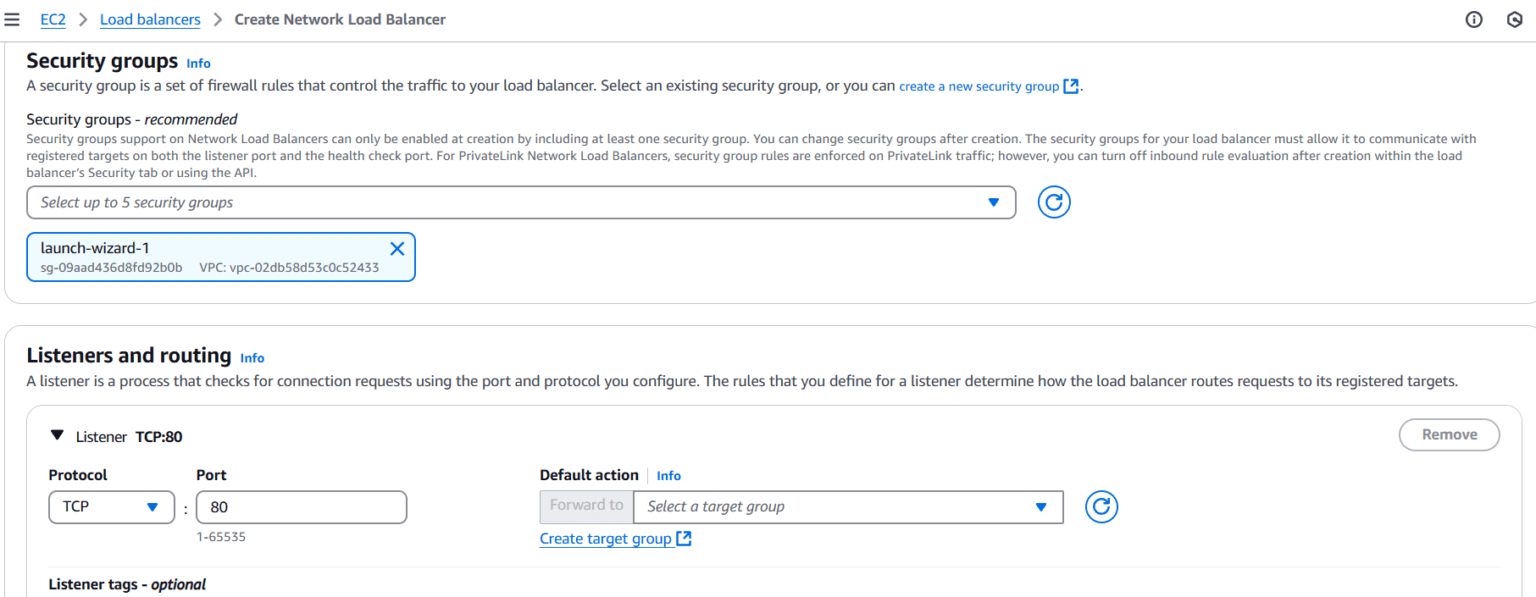Open the navigation hamburger menu
This screenshot has height=597, width=1536.
pos(14,19)
